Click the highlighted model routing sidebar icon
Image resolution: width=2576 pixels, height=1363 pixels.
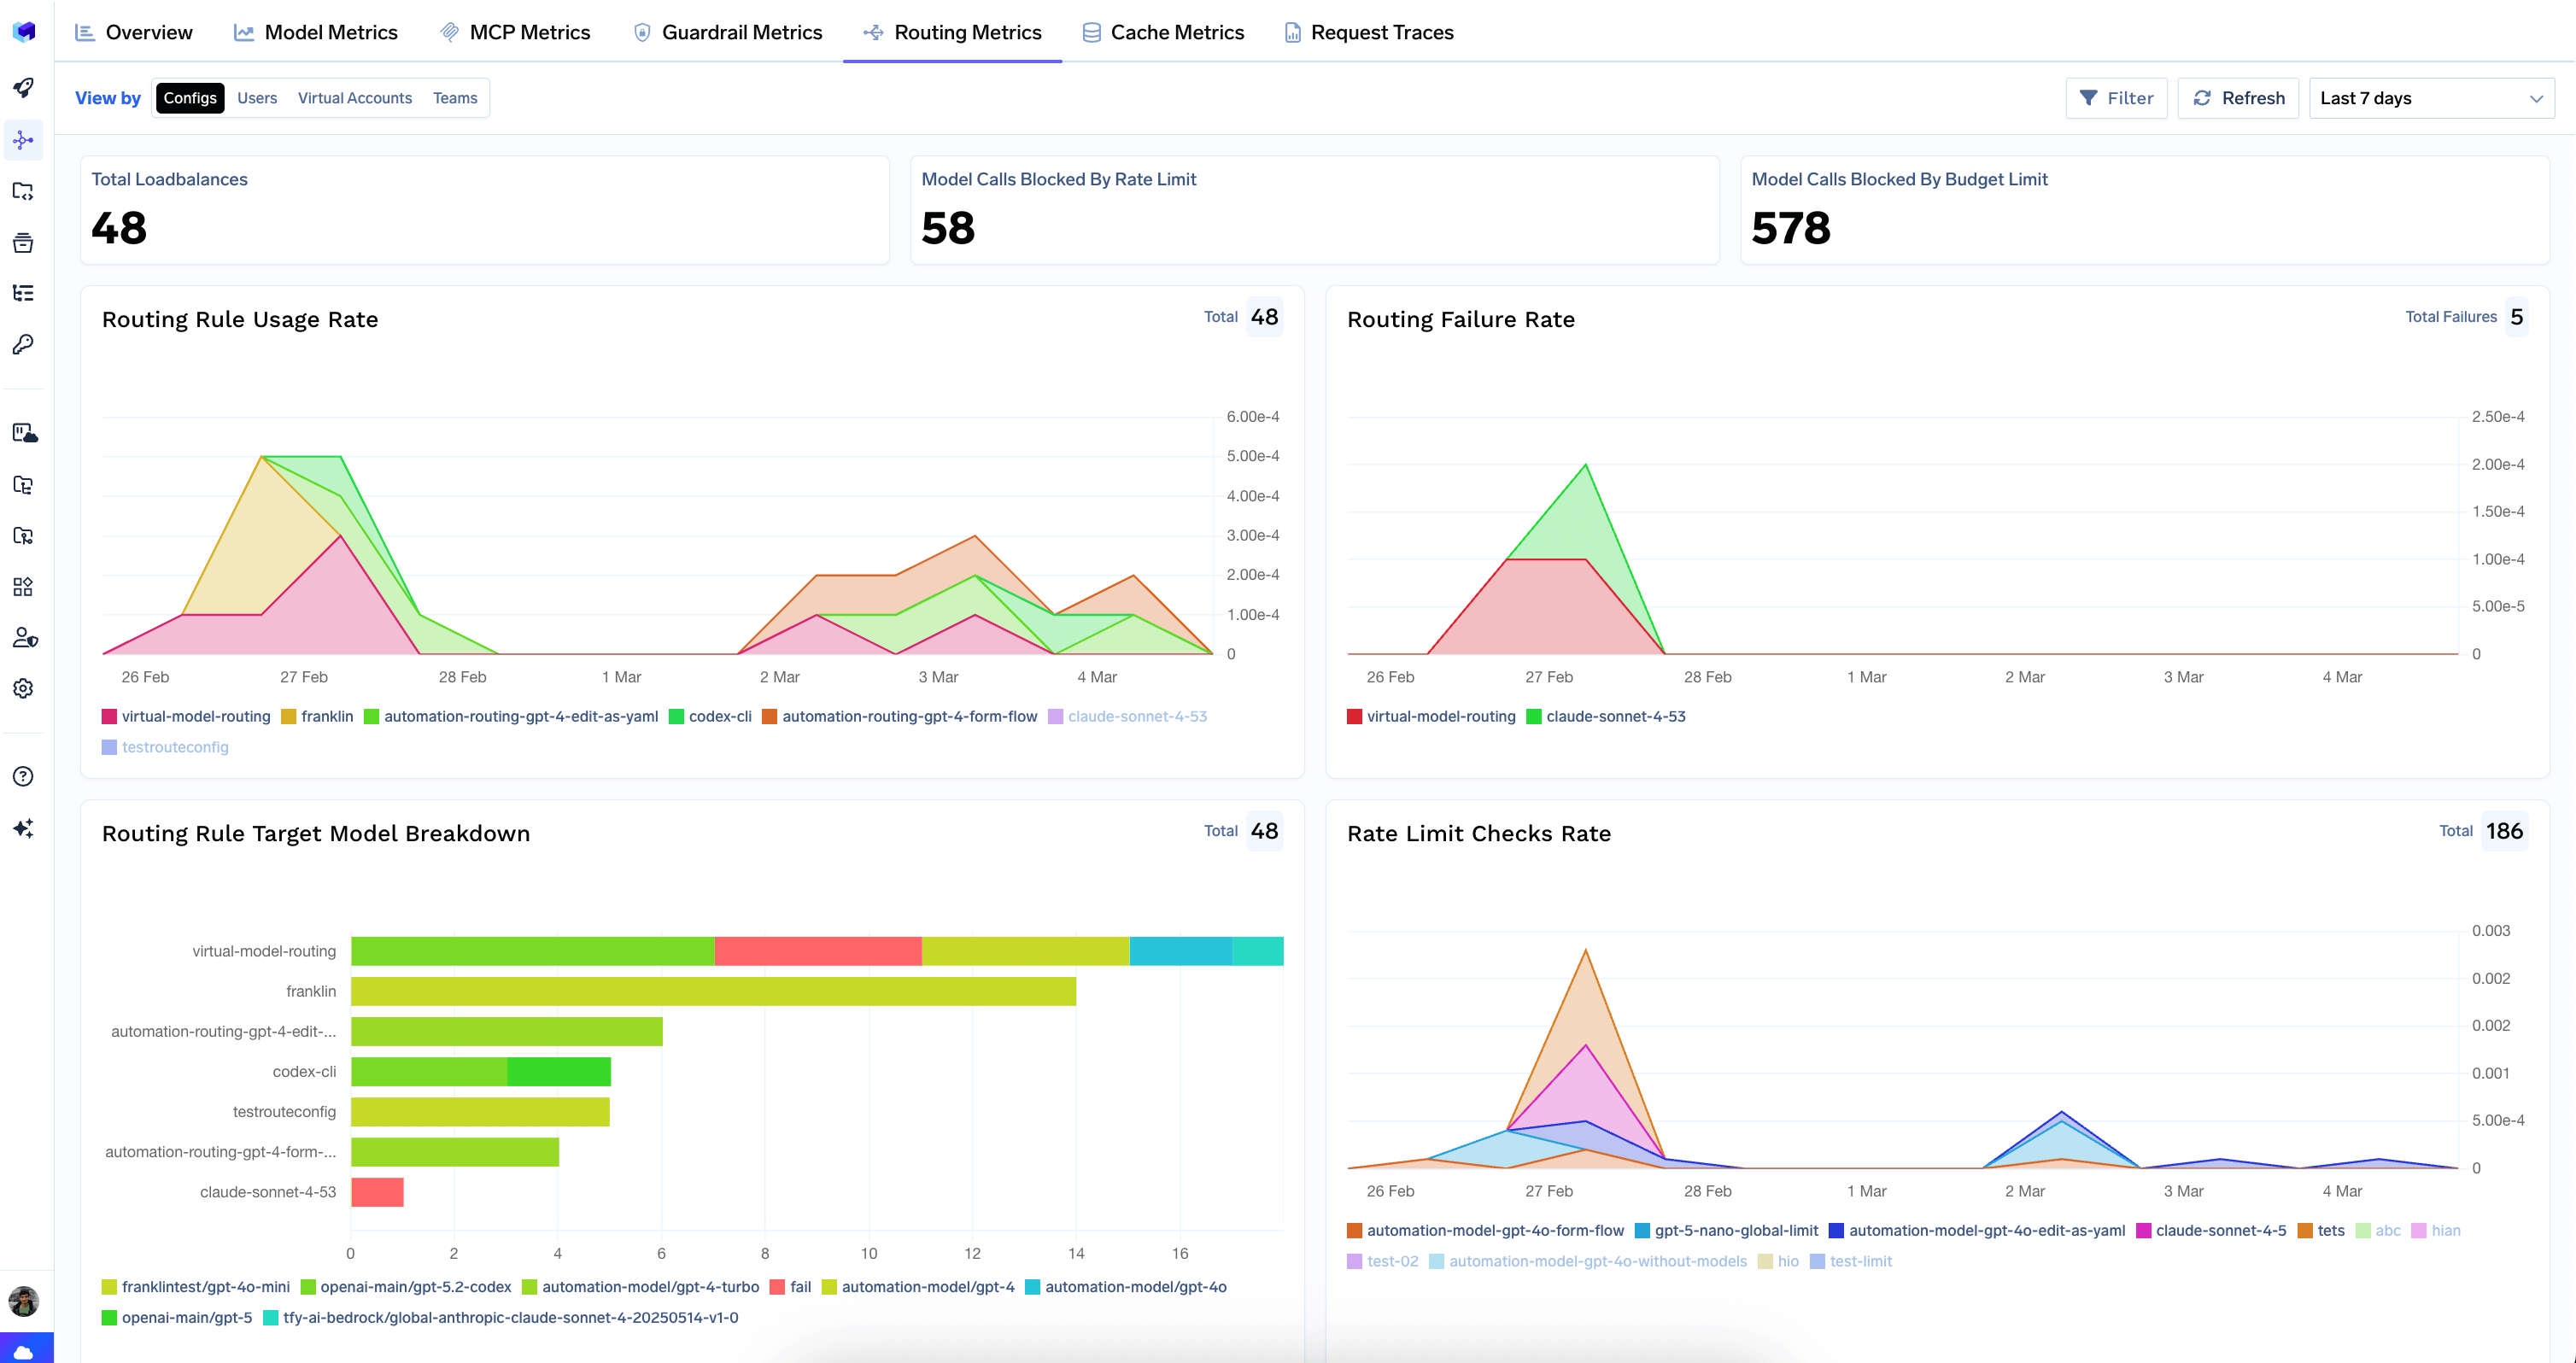click(x=24, y=140)
